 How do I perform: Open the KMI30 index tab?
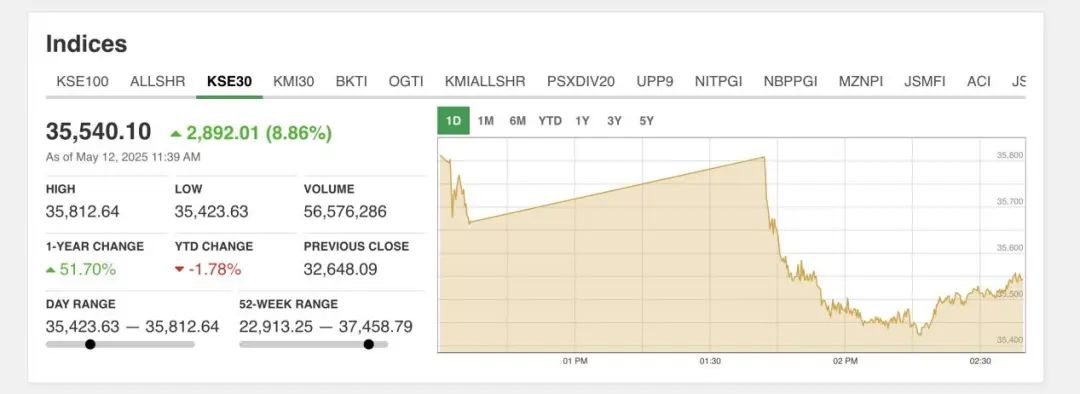[x=293, y=81]
